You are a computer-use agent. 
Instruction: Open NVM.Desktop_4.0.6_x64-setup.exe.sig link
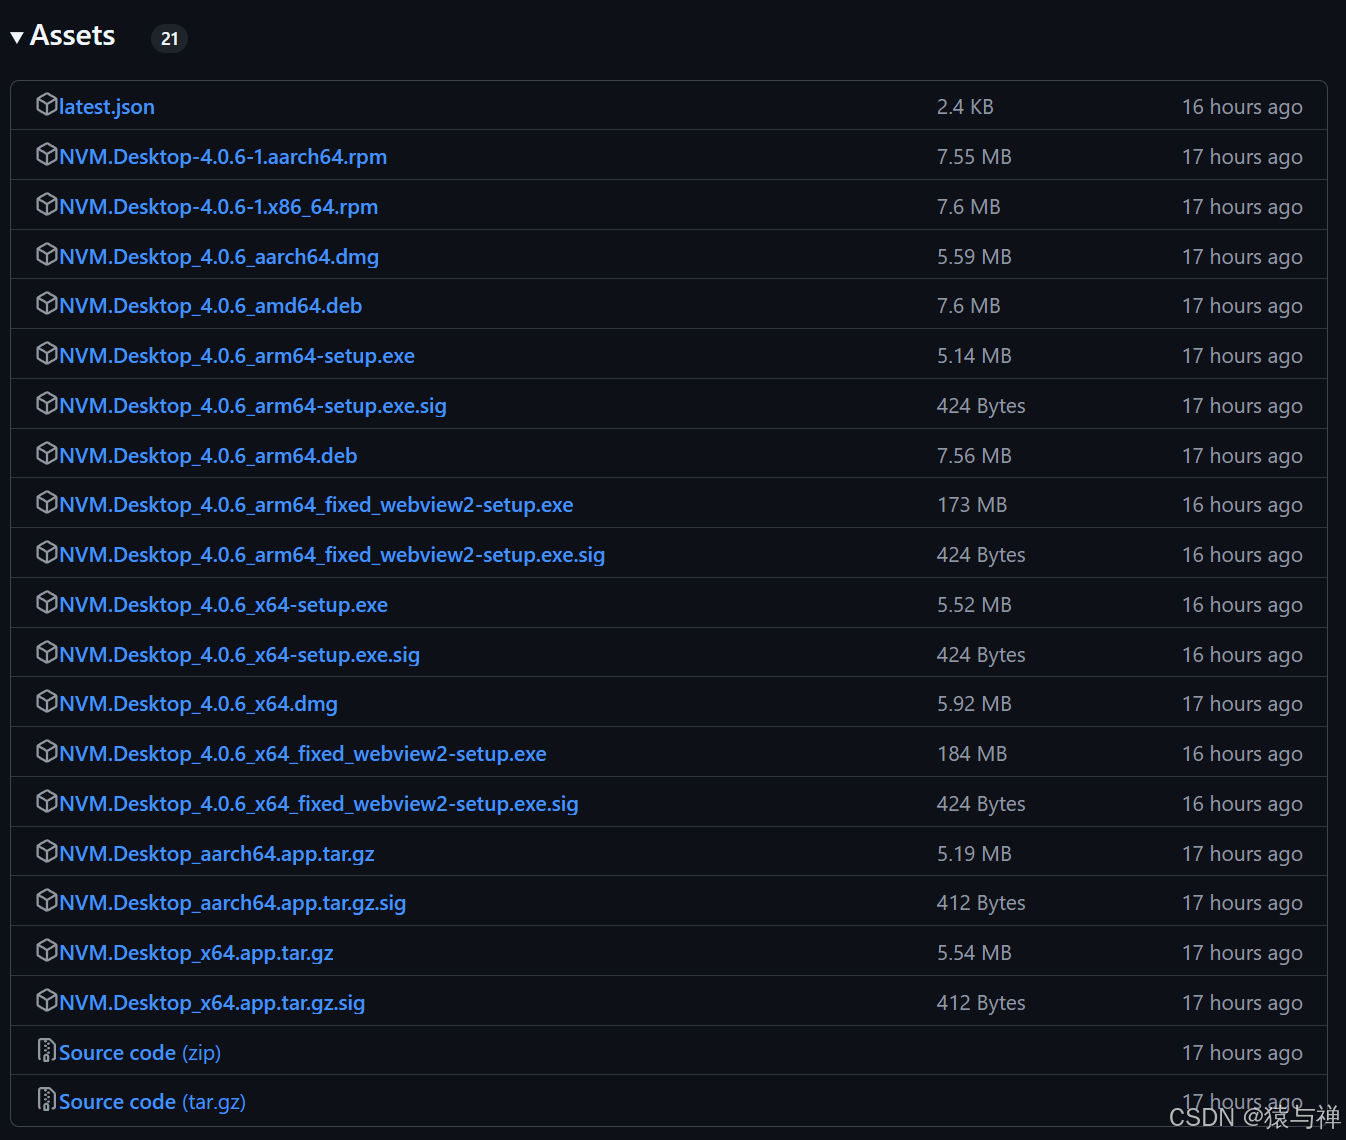click(240, 655)
